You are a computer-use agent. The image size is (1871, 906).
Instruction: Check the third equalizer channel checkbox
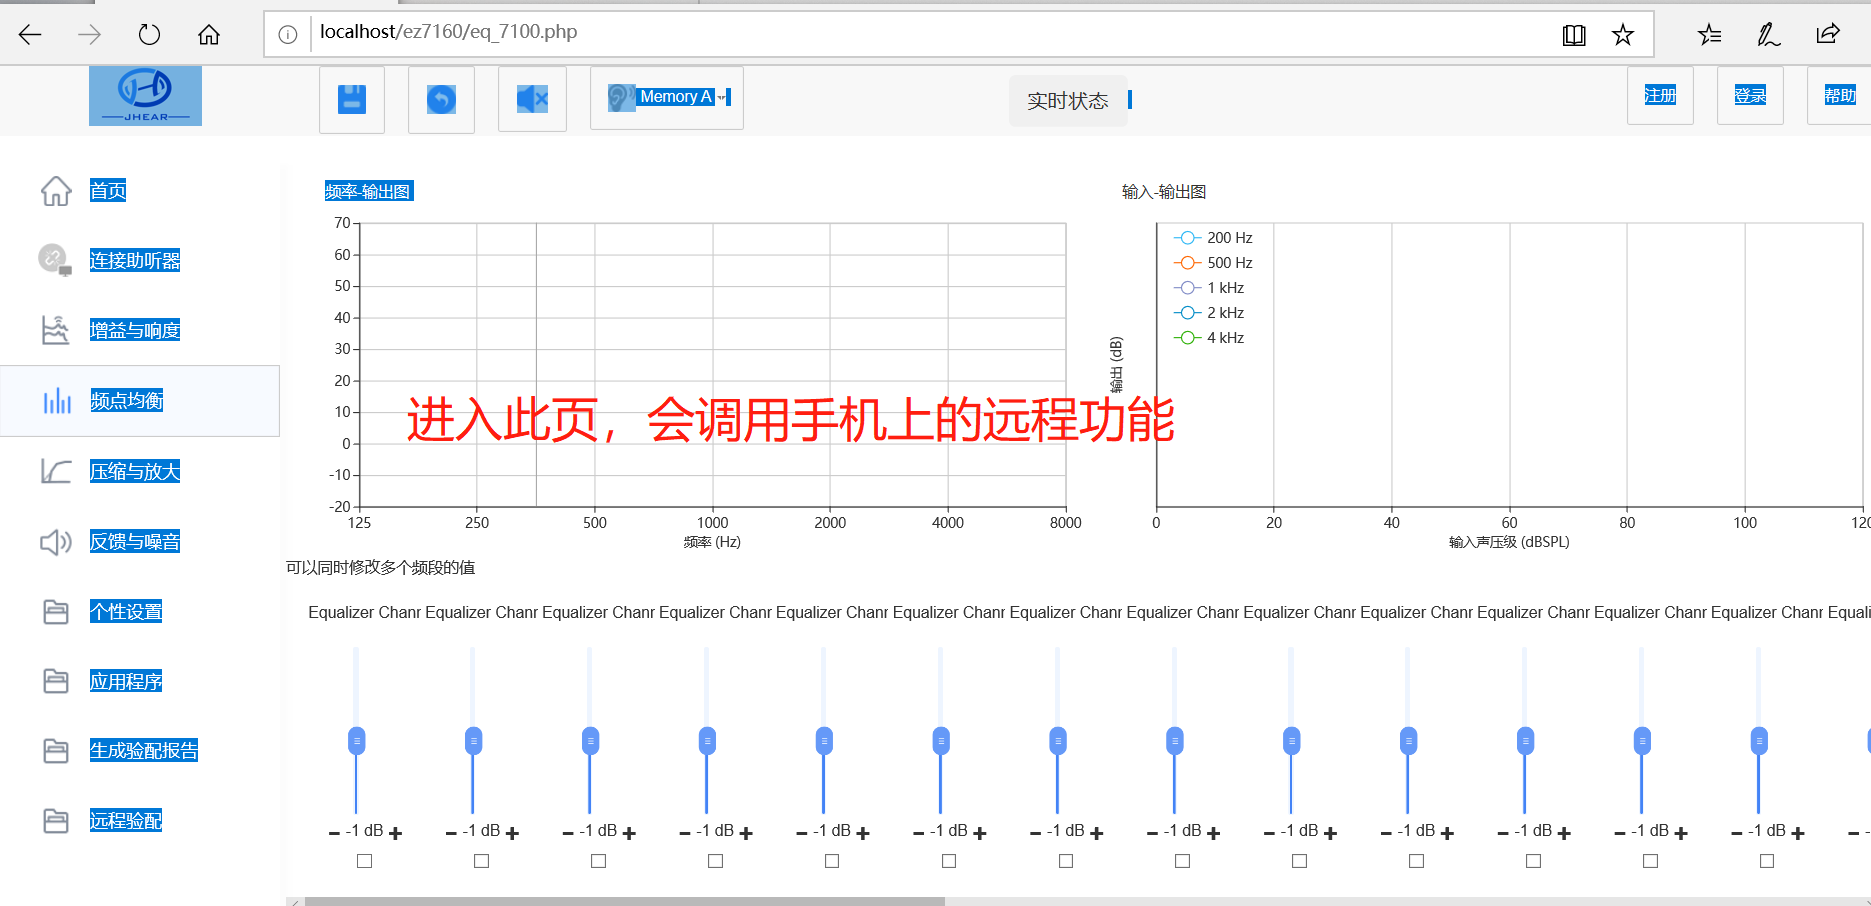coord(599,861)
